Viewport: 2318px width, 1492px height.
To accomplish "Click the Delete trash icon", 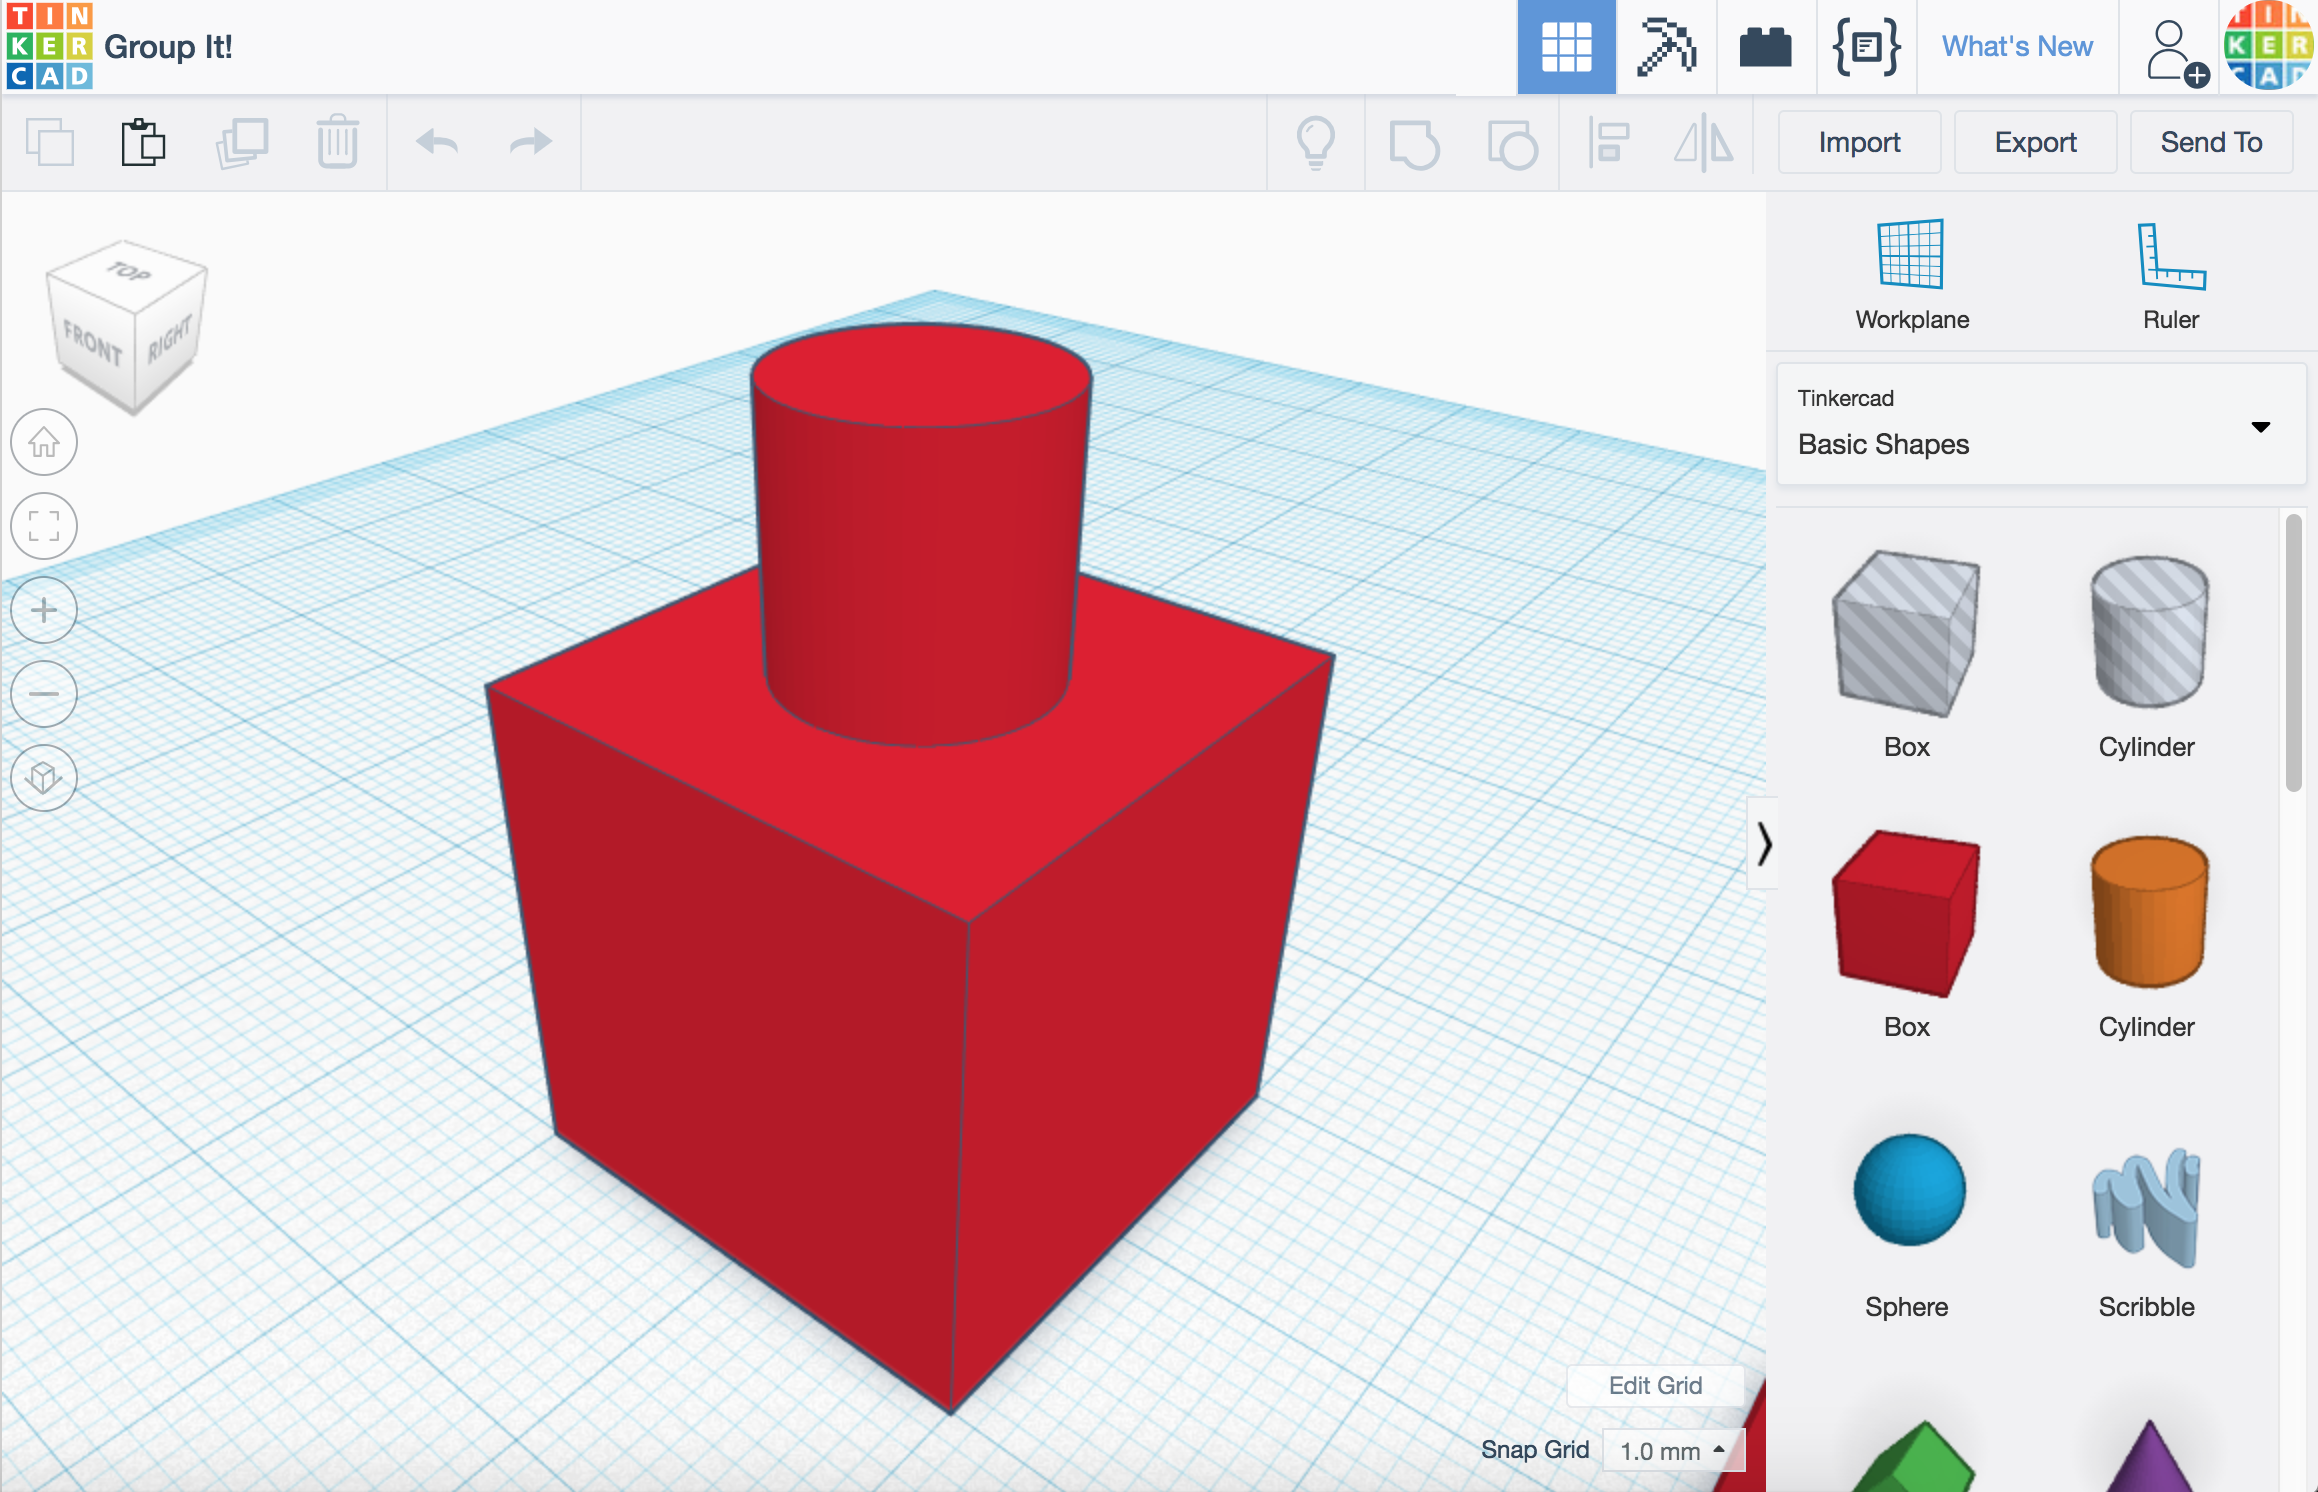I will click(338, 143).
